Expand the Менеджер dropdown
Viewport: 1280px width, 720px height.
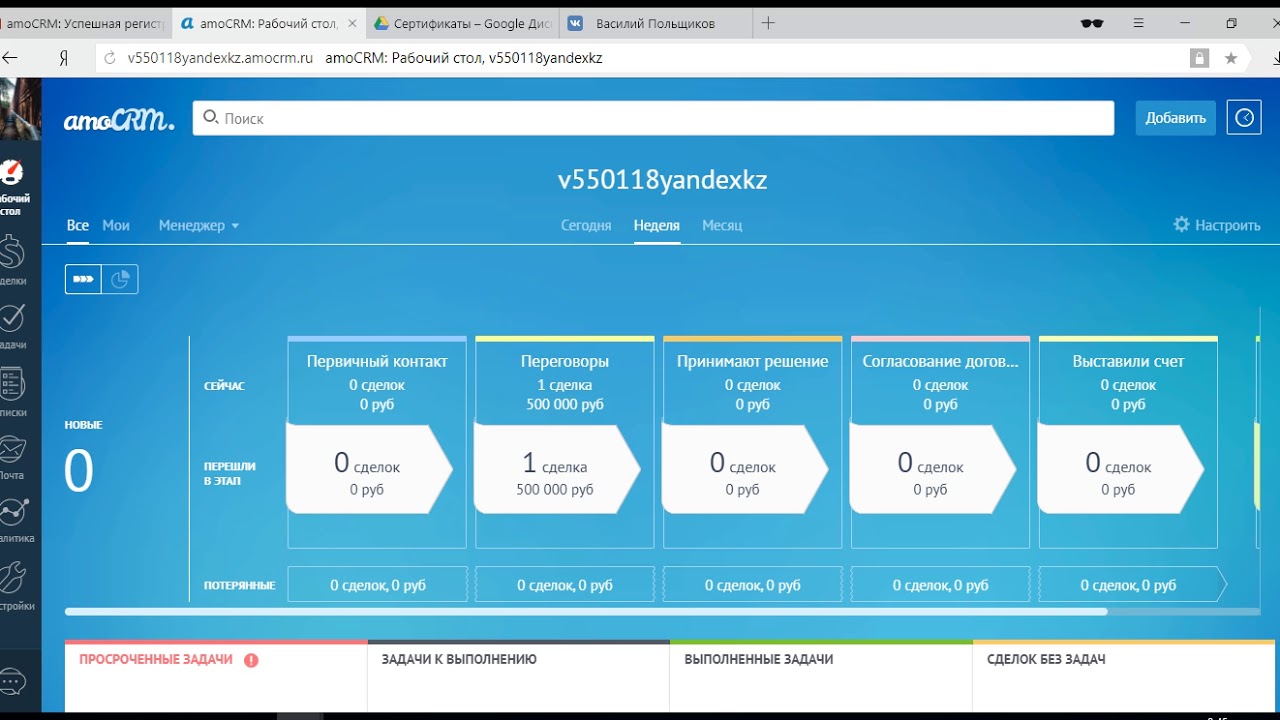[199, 225]
